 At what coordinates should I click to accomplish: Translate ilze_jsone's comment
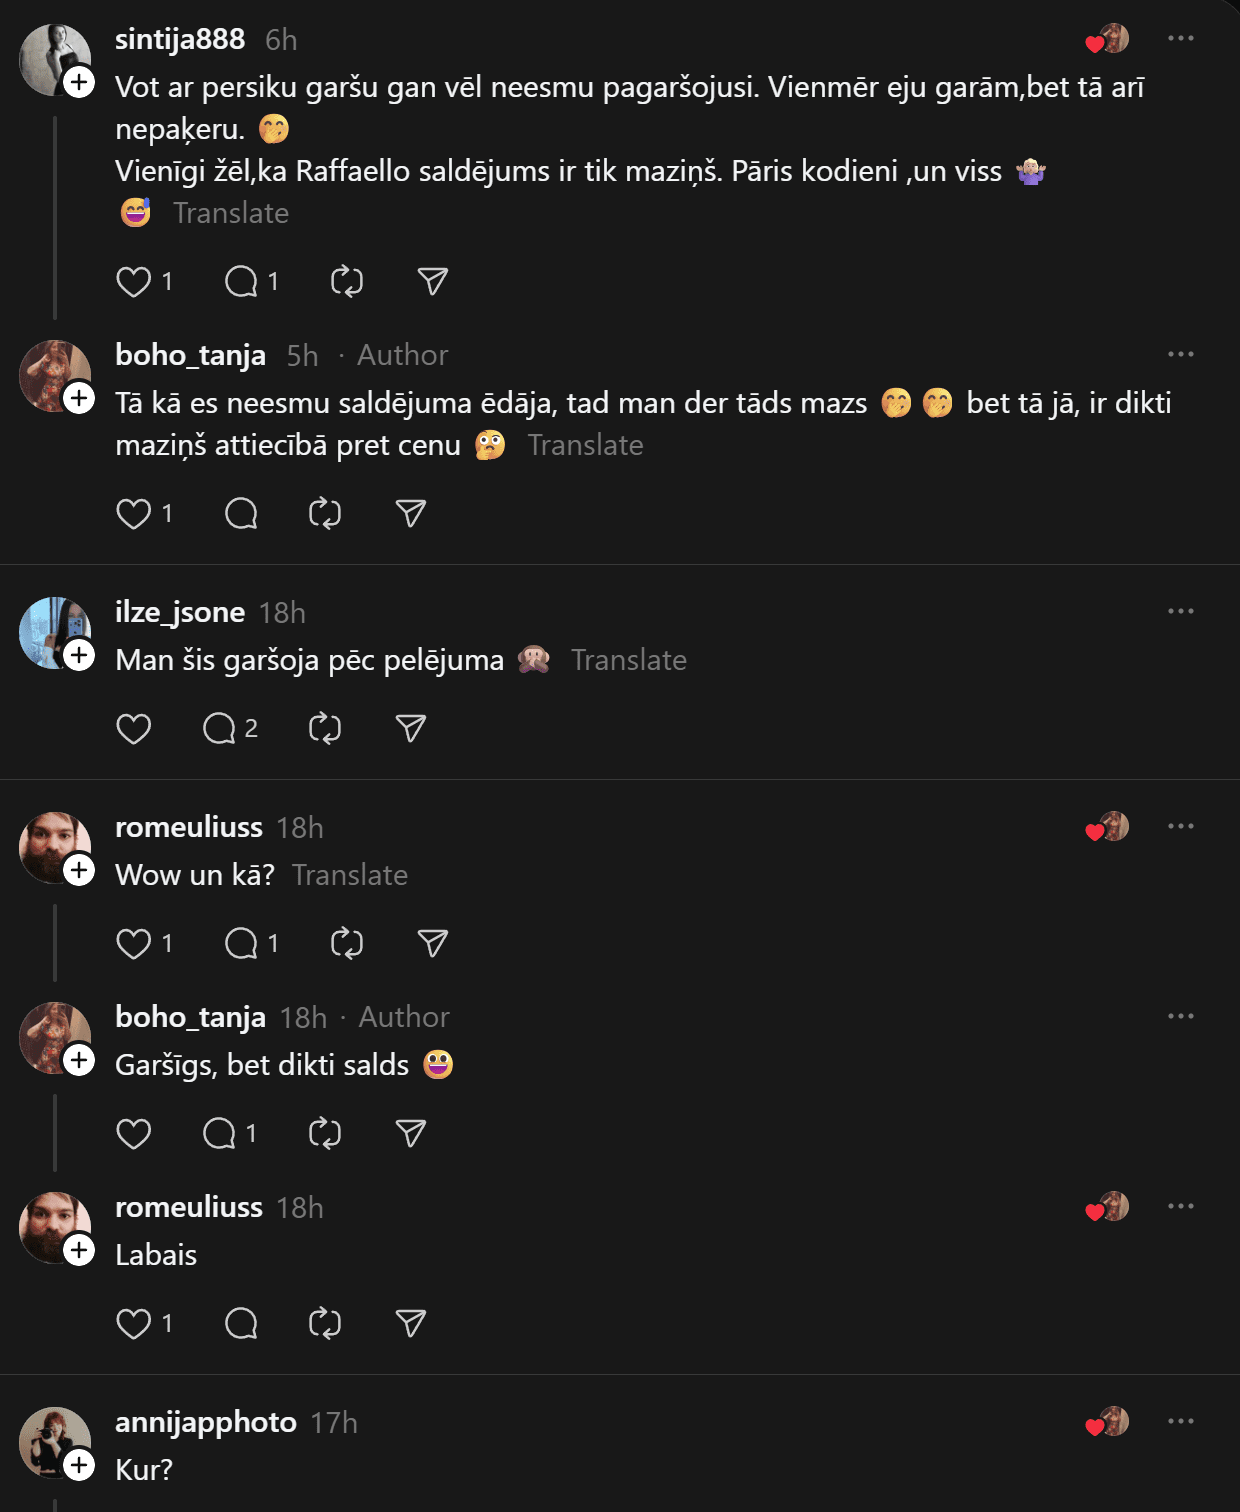628,660
